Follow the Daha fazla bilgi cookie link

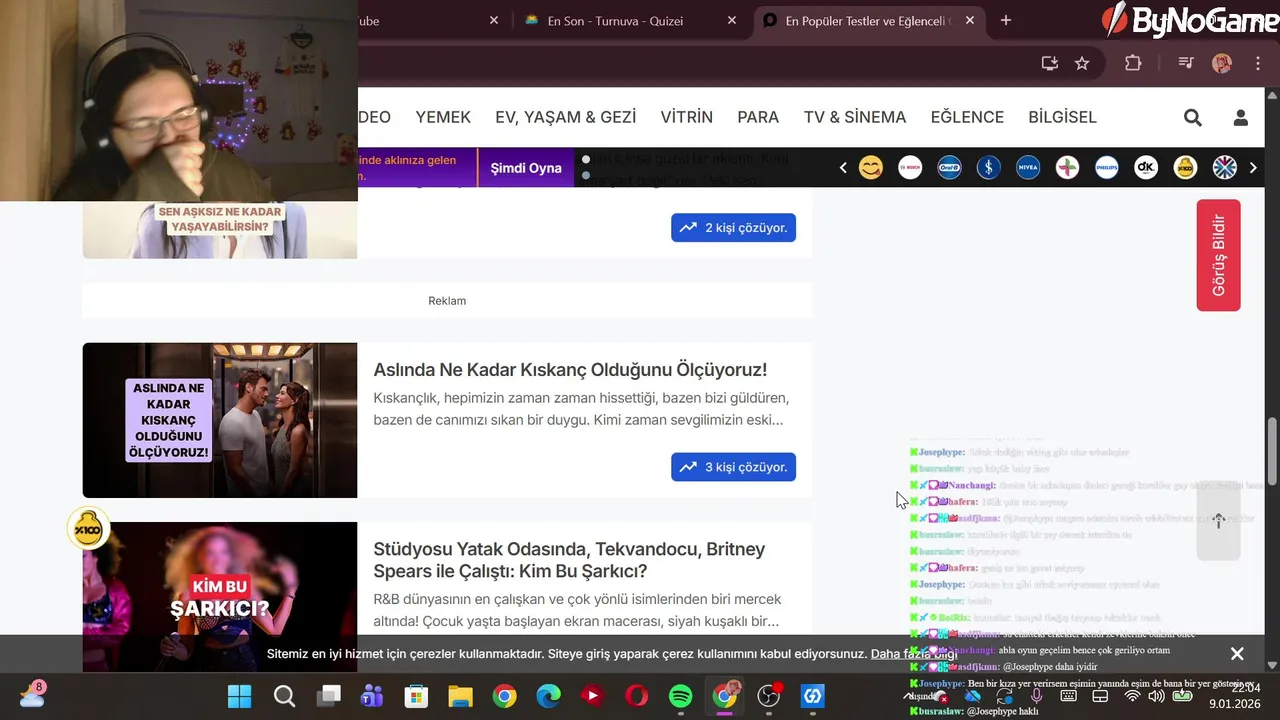pos(914,654)
